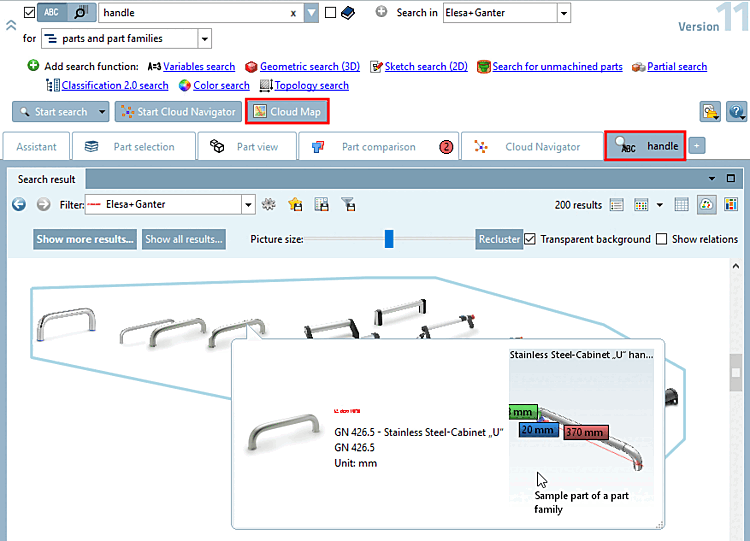This screenshot has height=541, width=750.
Task: Click Show more results button
Action: pos(85,239)
